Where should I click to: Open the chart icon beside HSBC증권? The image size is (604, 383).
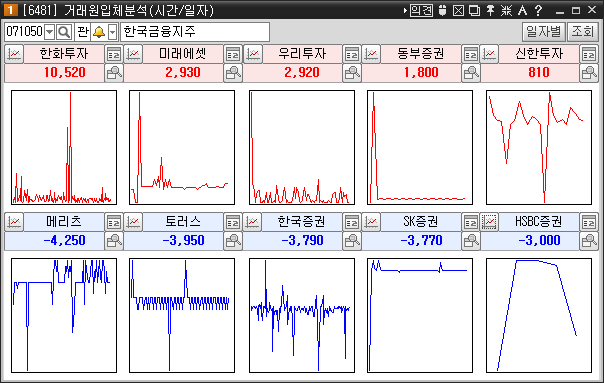489,222
